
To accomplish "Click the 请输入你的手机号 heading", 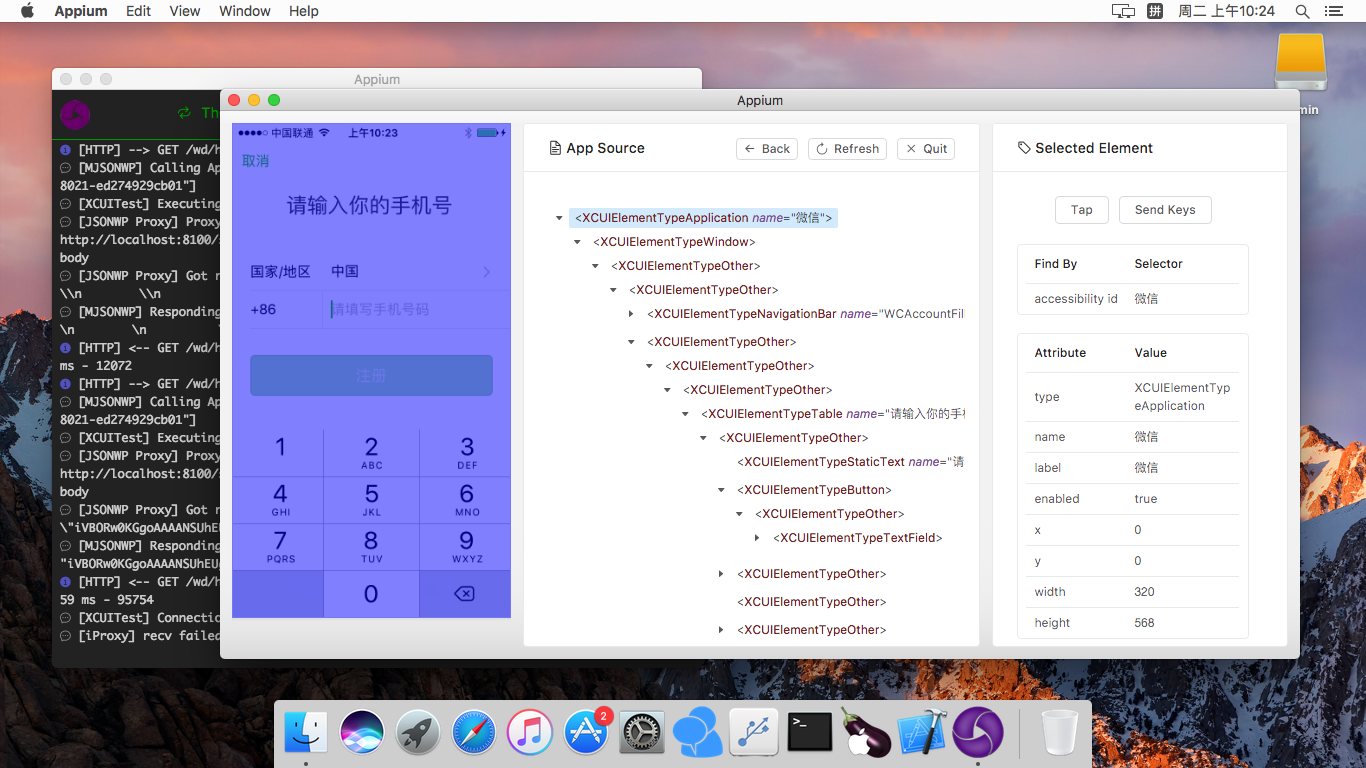I will [x=370, y=206].
